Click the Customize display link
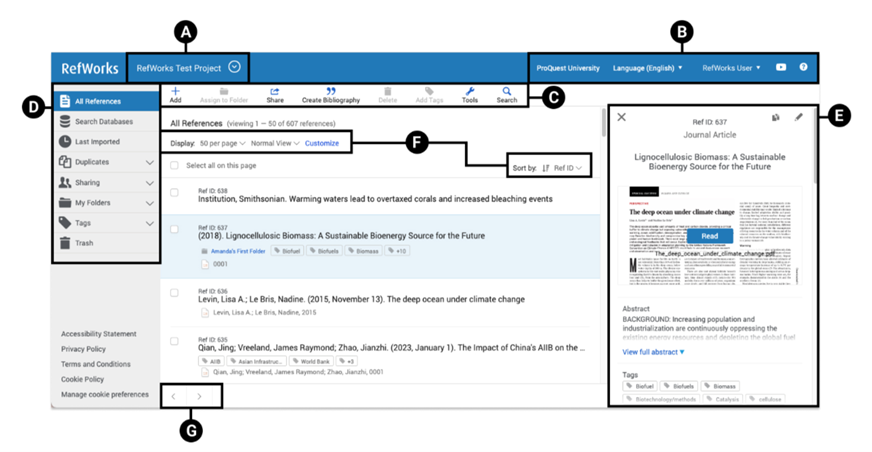This screenshot has width=872, height=452. (x=321, y=143)
